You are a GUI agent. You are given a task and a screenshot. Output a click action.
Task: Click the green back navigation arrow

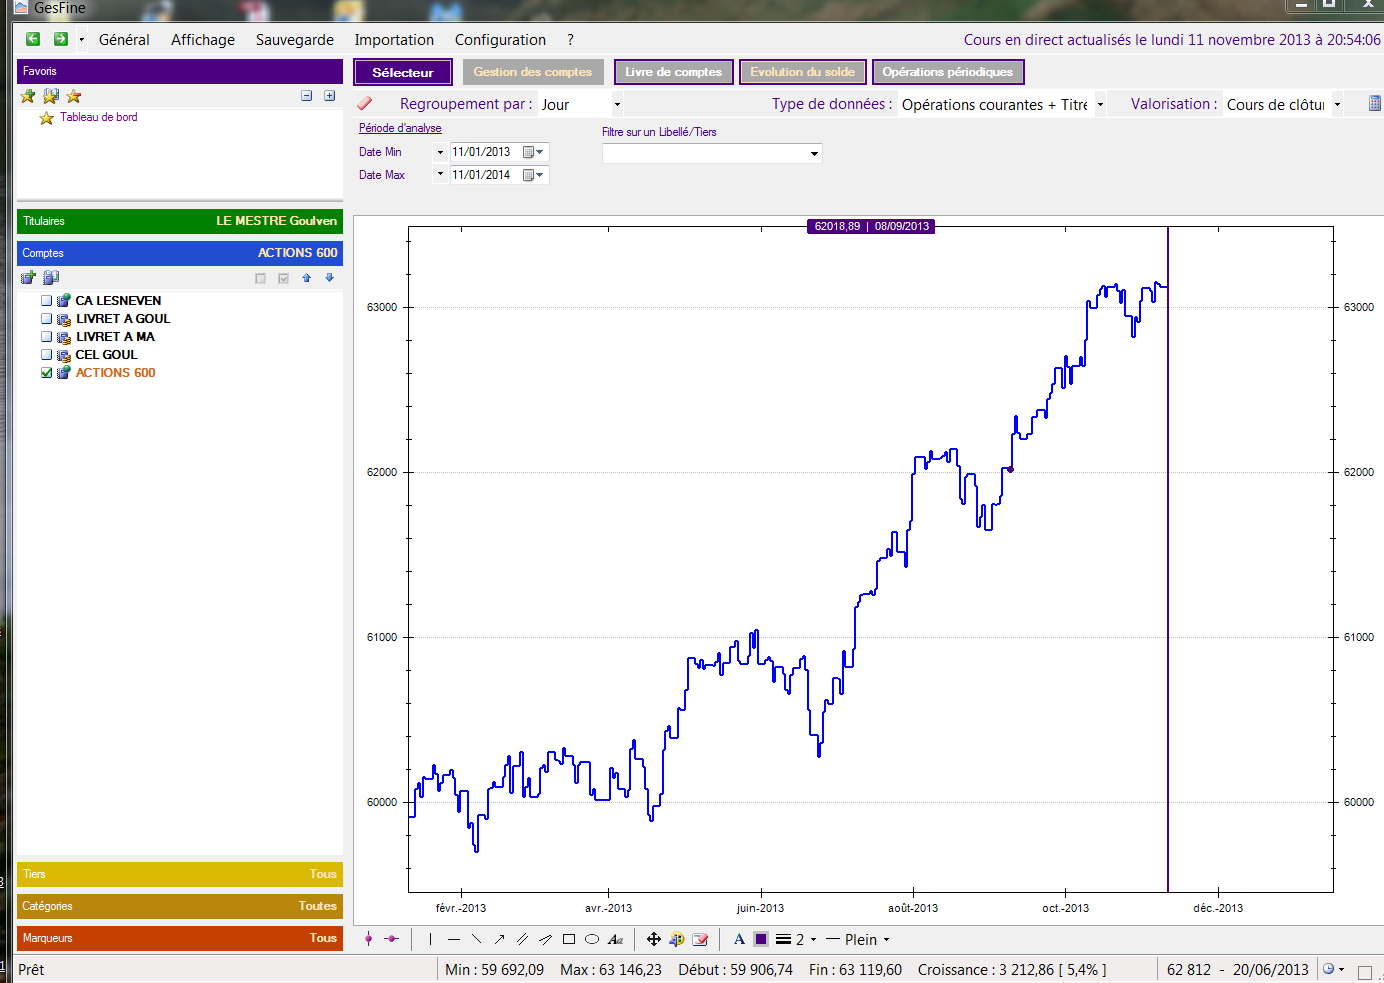tap(33, 39)
